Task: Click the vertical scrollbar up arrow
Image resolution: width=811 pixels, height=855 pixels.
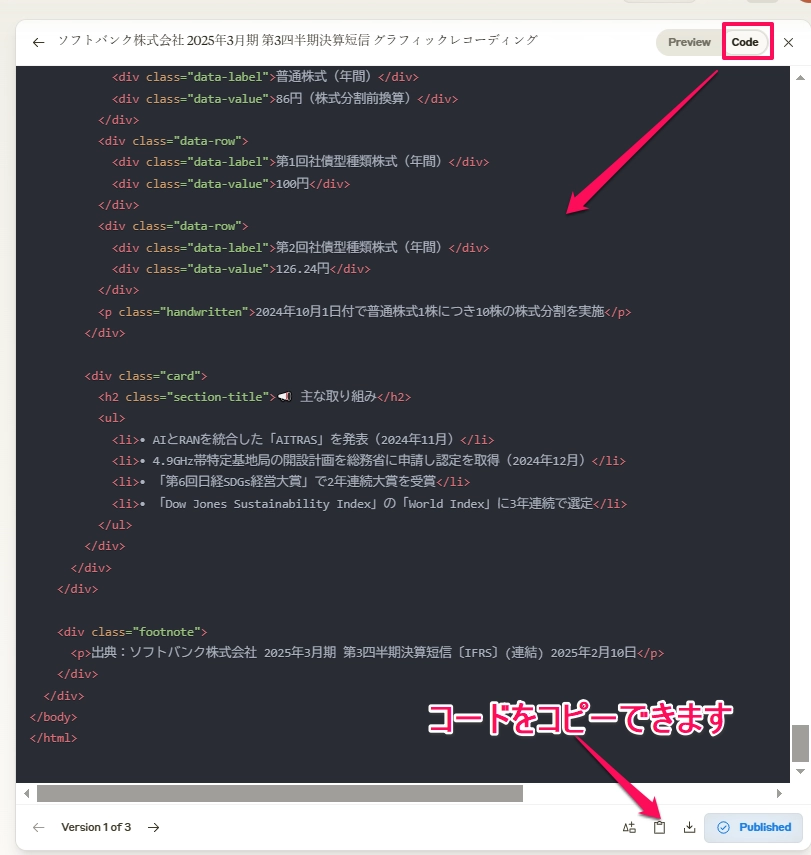Action: tap(800, 77)
